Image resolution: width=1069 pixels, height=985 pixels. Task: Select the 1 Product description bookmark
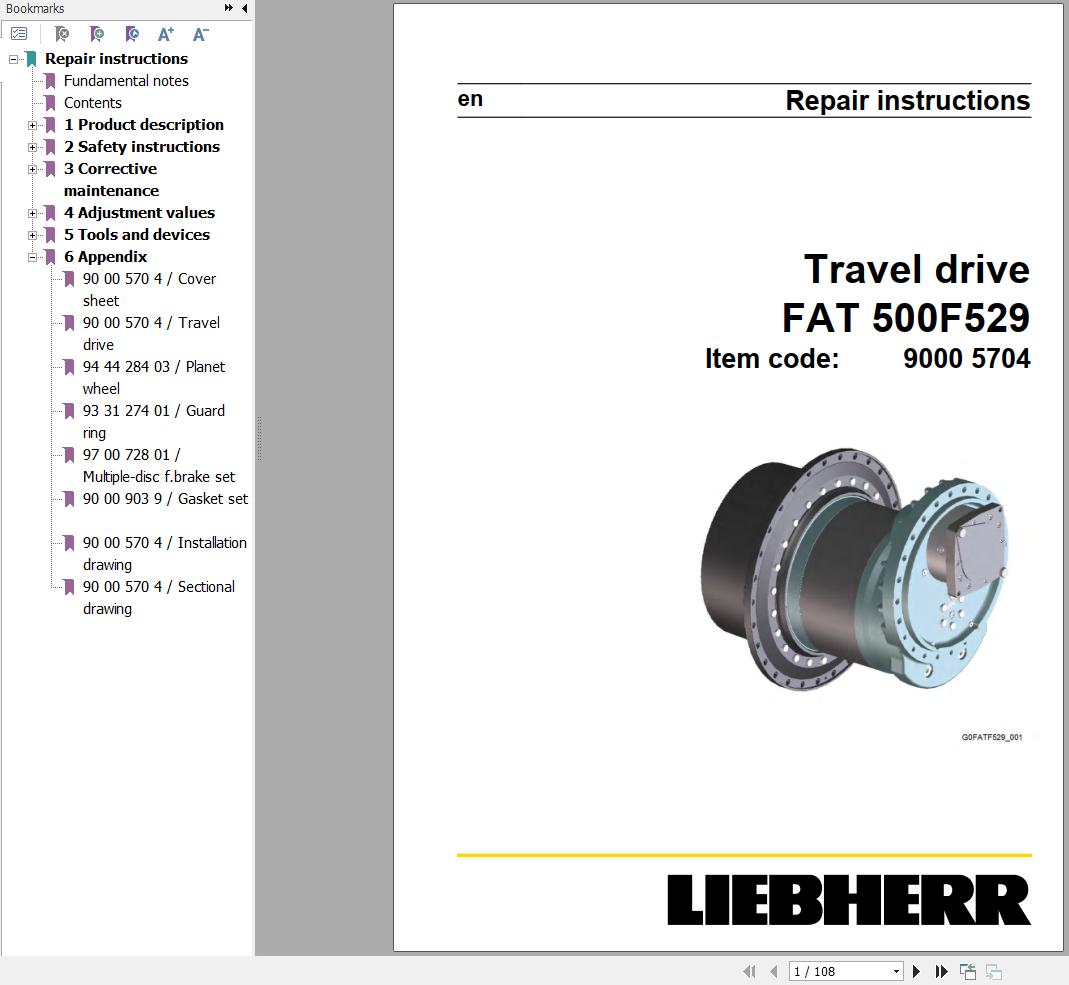pos(144,125)
